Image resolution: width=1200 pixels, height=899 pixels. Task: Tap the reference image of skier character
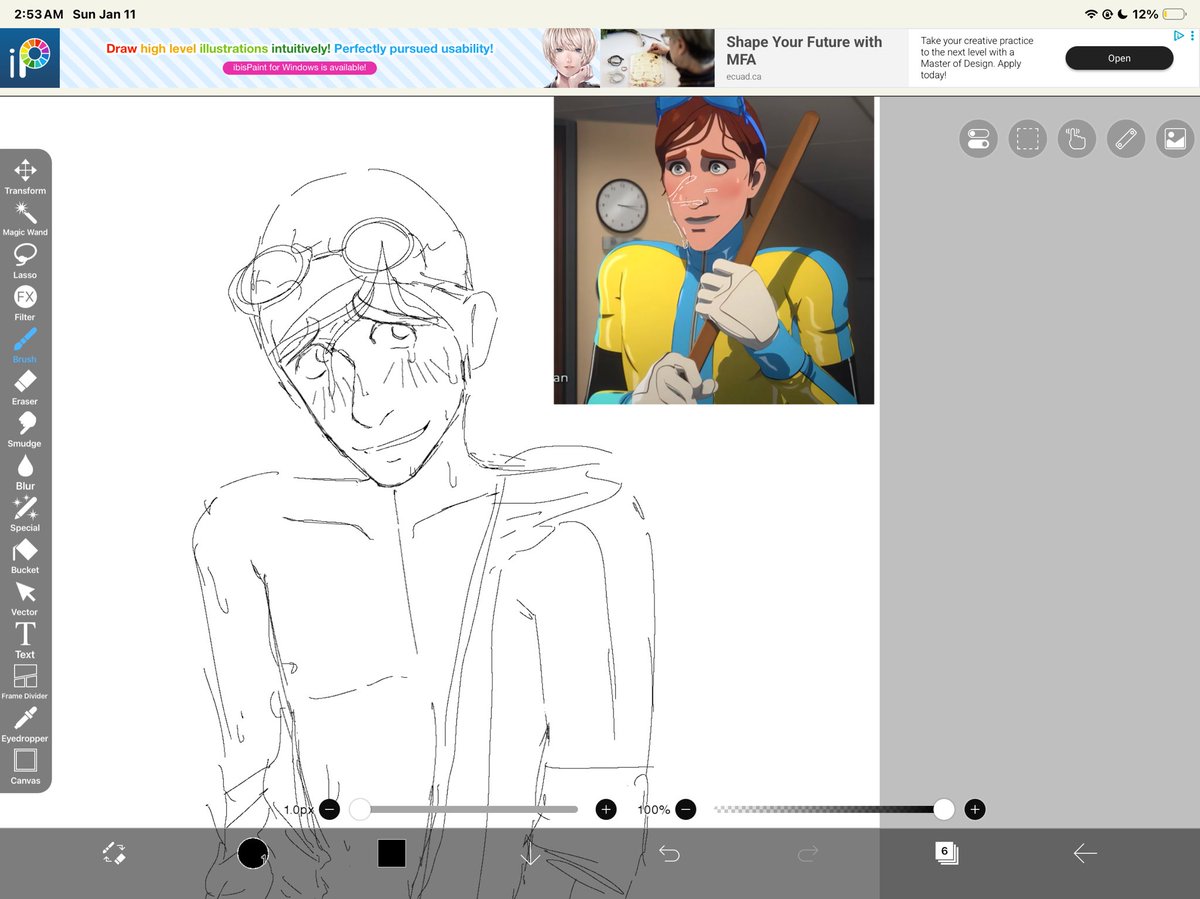[x=714, y=250]
